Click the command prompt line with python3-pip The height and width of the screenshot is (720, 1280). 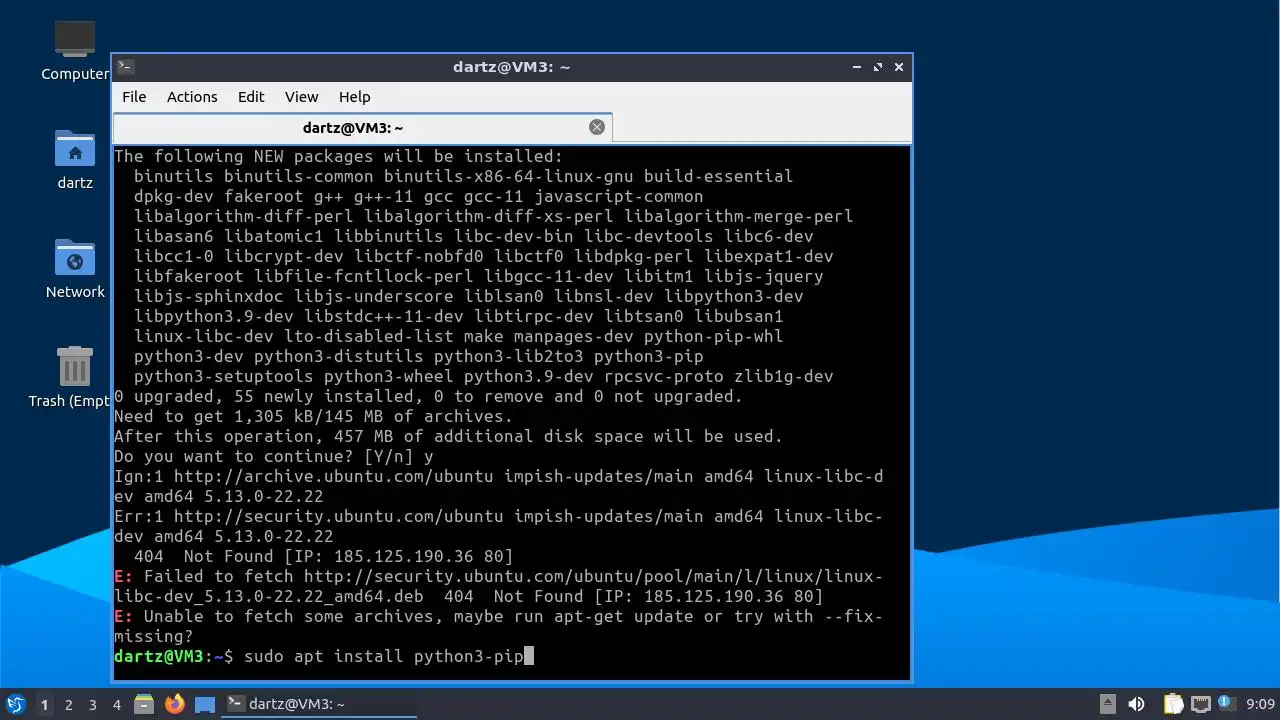[x=325, y=656]
